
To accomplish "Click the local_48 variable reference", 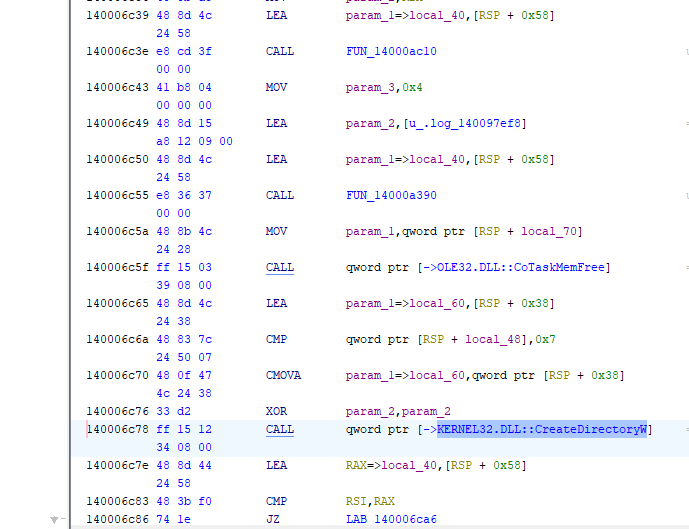I will 493,339.
